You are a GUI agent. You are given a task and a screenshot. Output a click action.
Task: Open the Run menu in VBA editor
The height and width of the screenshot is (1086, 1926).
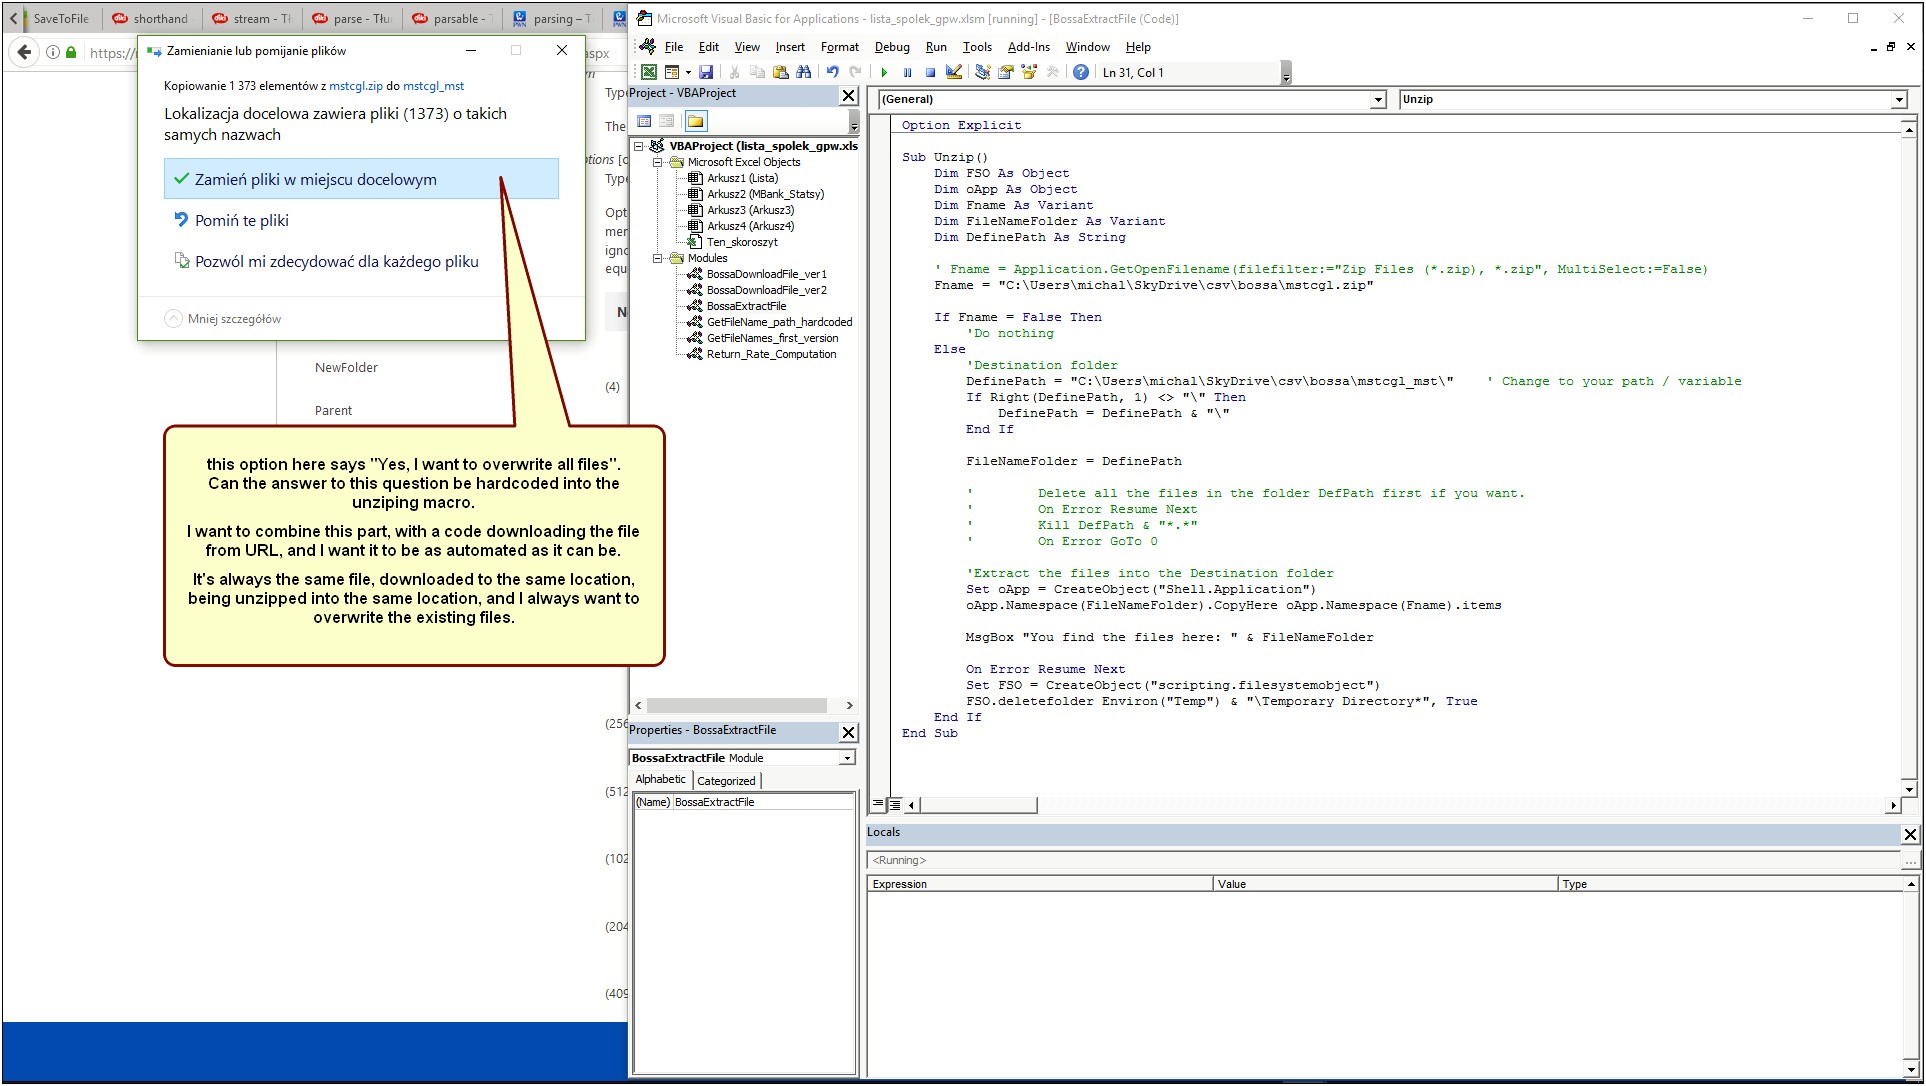point(935,46)
